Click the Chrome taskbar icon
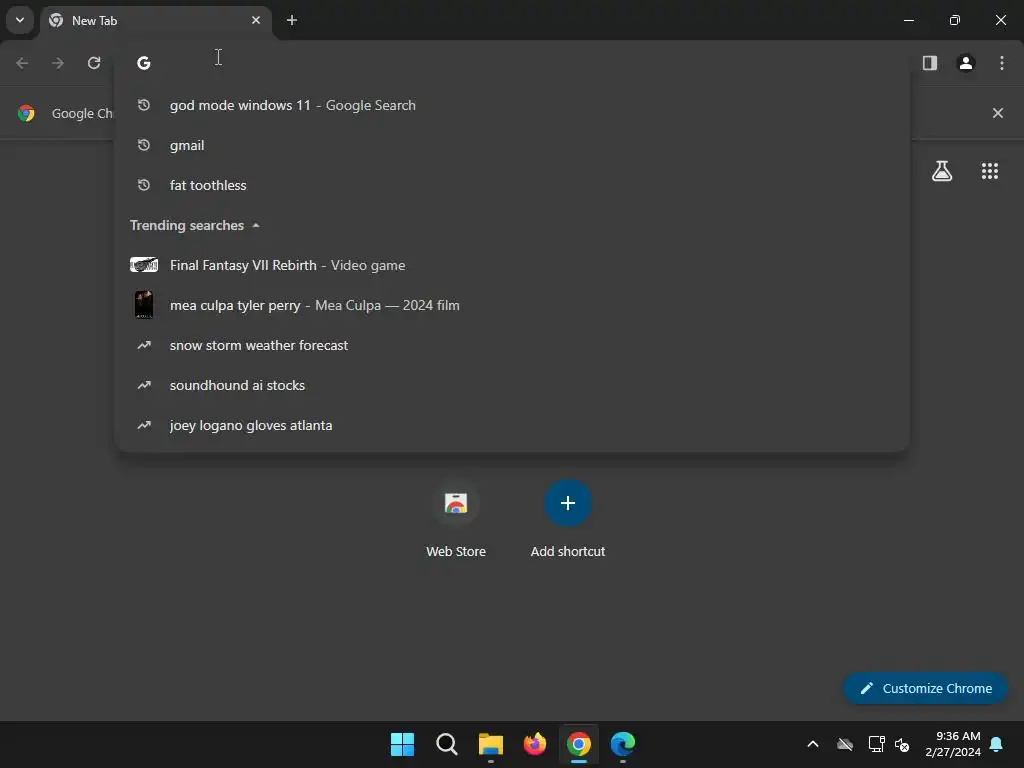 coord(579,744)
